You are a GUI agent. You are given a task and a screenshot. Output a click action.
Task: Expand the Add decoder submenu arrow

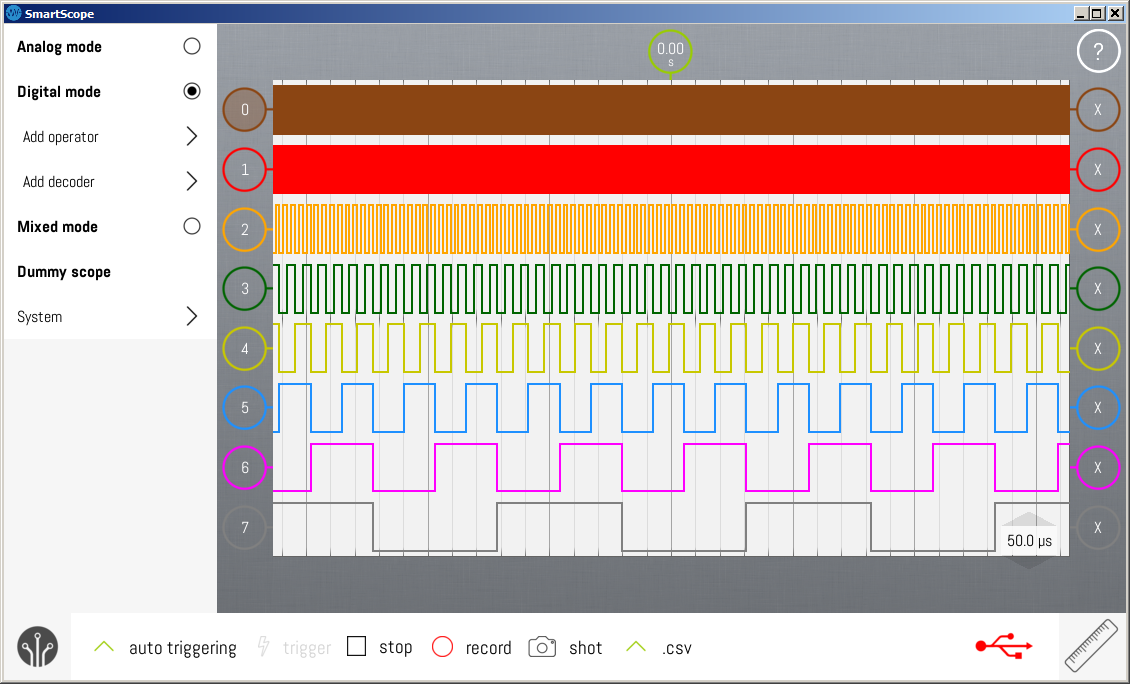192,181
